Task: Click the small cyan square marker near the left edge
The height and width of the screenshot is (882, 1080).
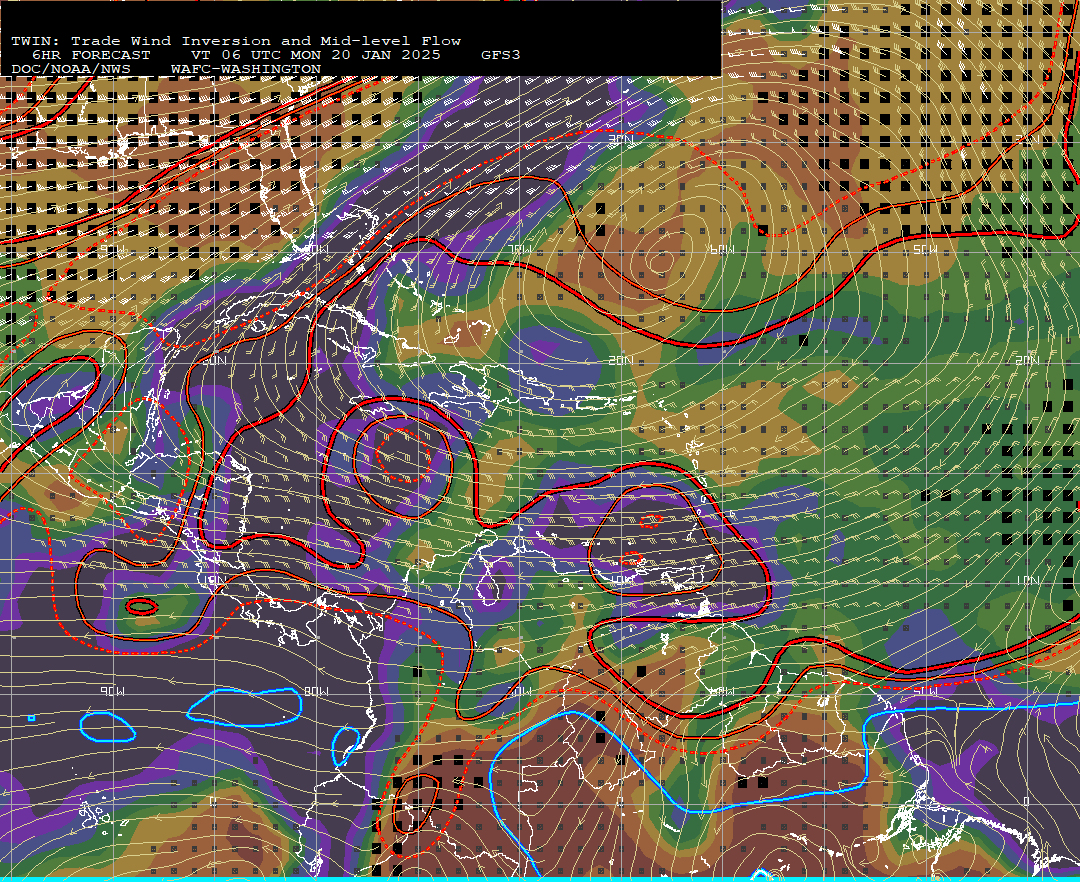Action: (32, 718)
